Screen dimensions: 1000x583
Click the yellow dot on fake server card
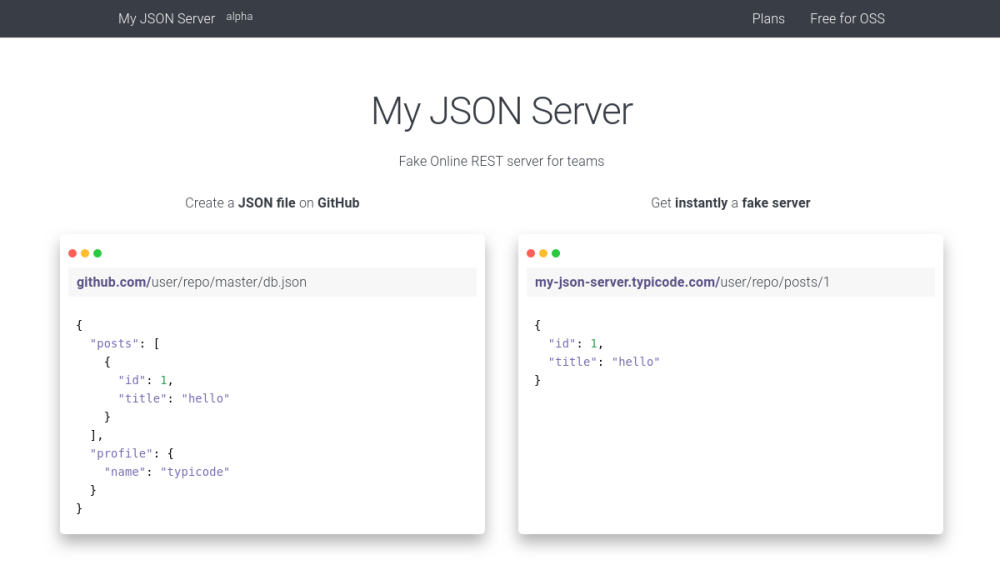[542, 253]
